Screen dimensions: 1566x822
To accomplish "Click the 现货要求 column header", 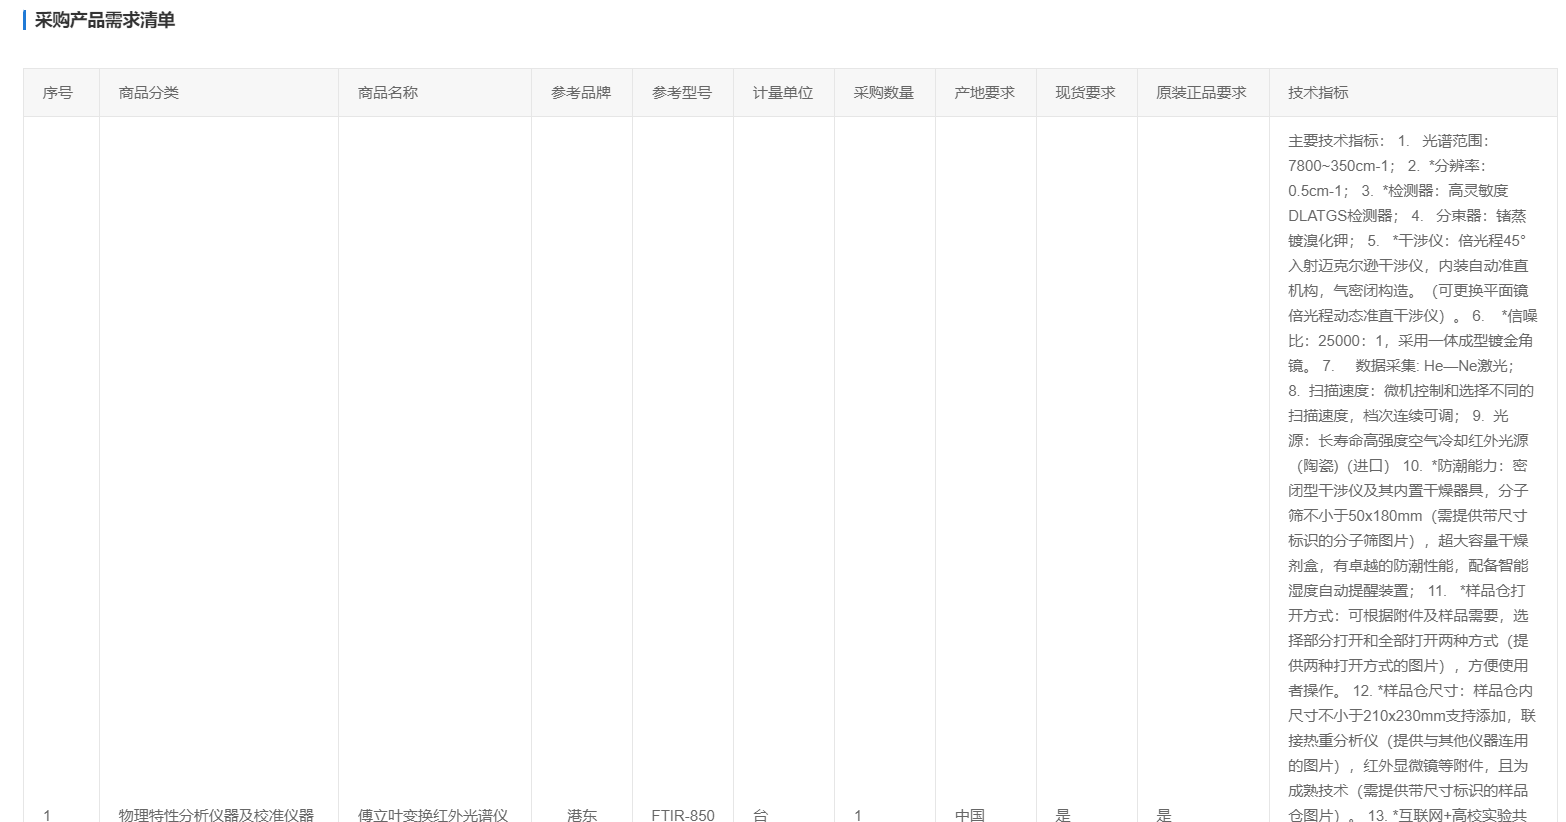I will [x=1085, y=92].
